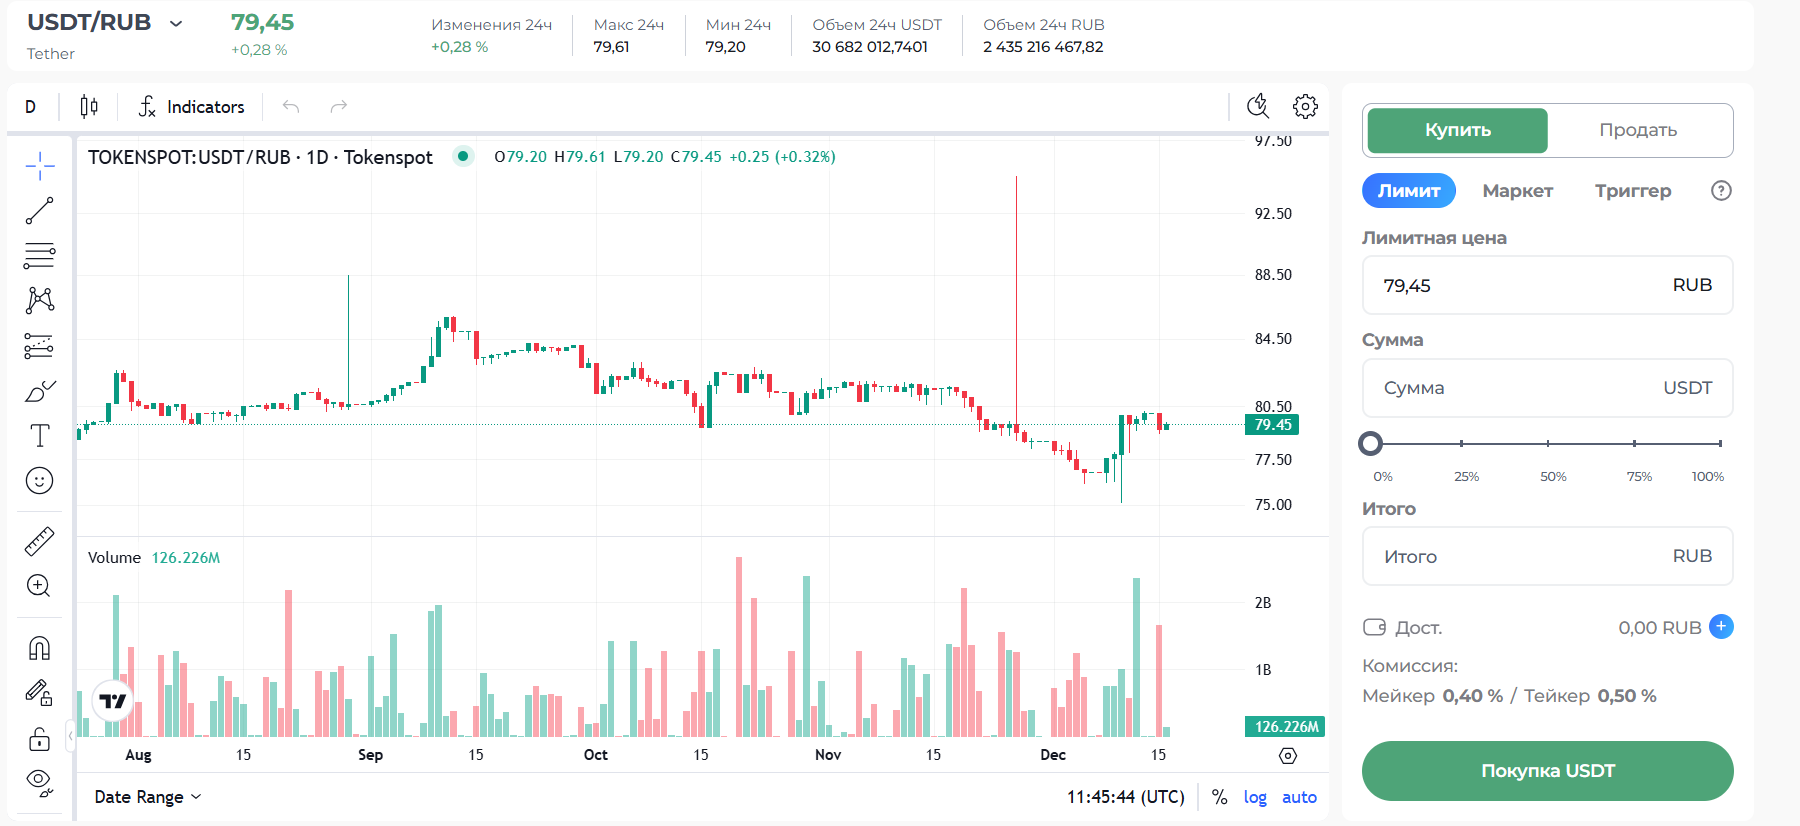
Task: Toggle the log scale
Action: click(1255, 797)
